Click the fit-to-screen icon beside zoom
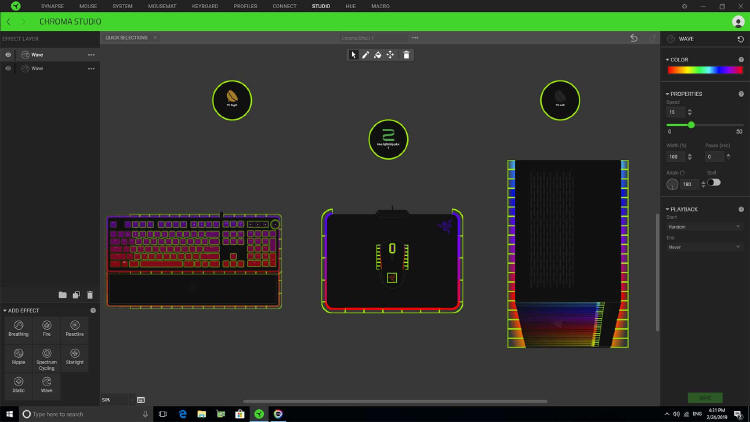This screenshot has width=750, height=422. click(141, 400)
